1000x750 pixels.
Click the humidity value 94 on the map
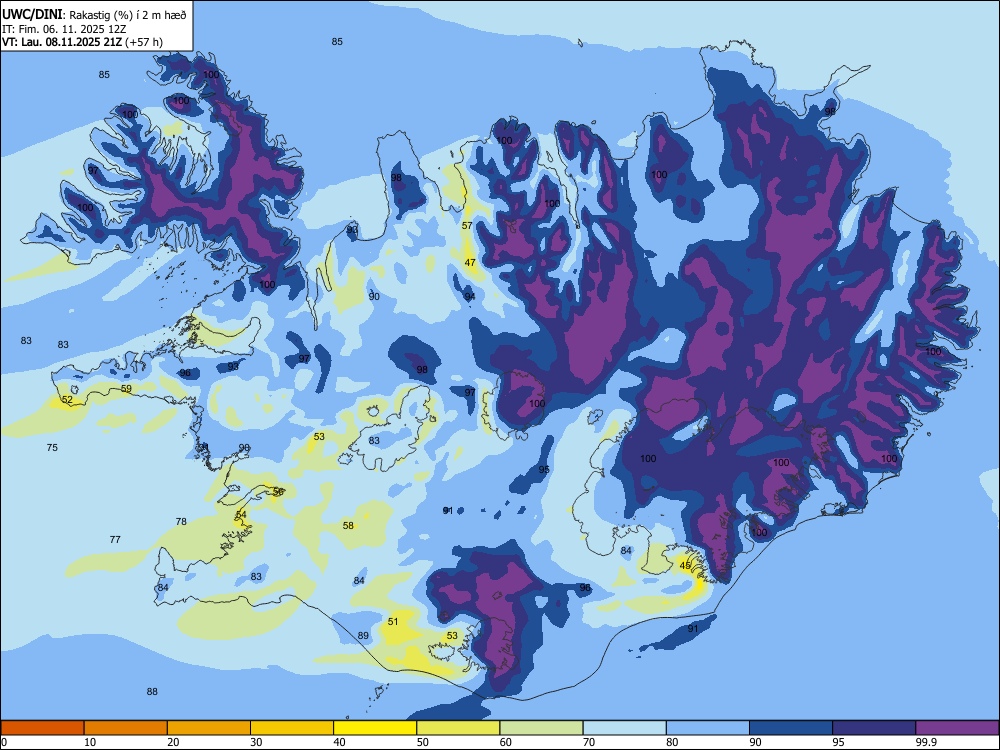pyautogui.click(x=470, y=297)
